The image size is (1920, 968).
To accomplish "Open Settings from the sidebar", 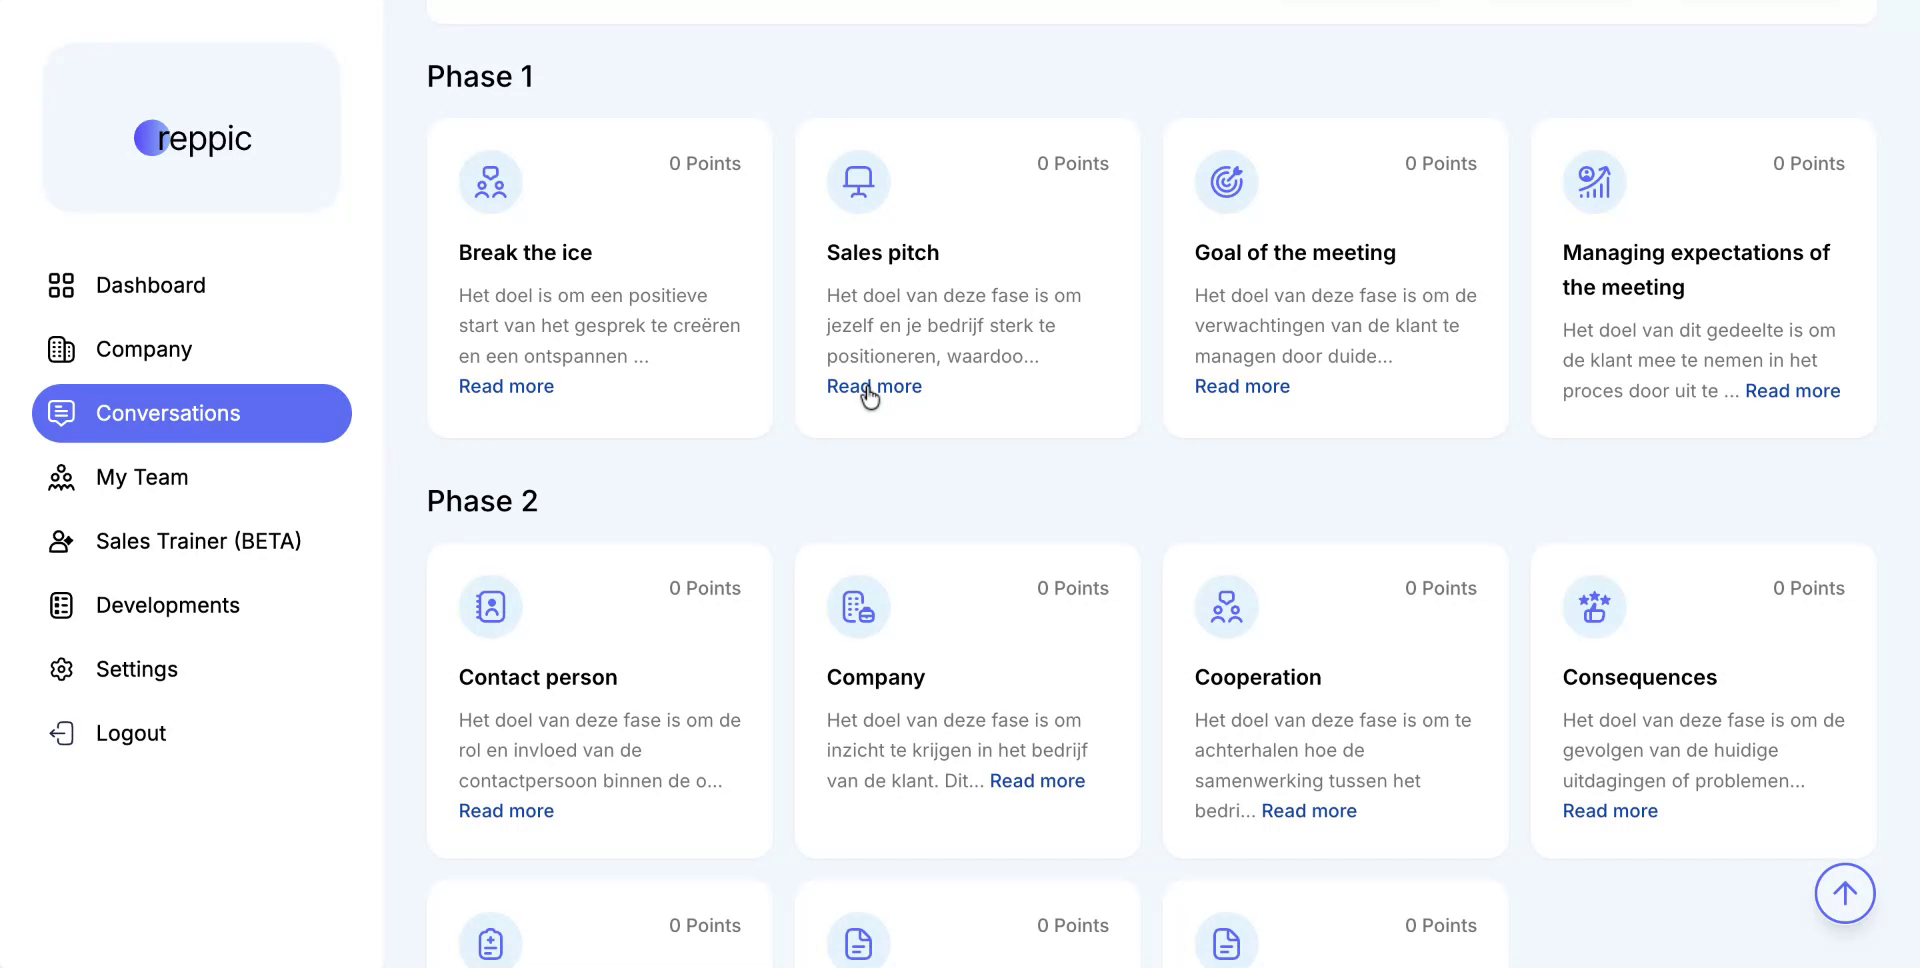I will pyautogui.click(x=136, y=669).
